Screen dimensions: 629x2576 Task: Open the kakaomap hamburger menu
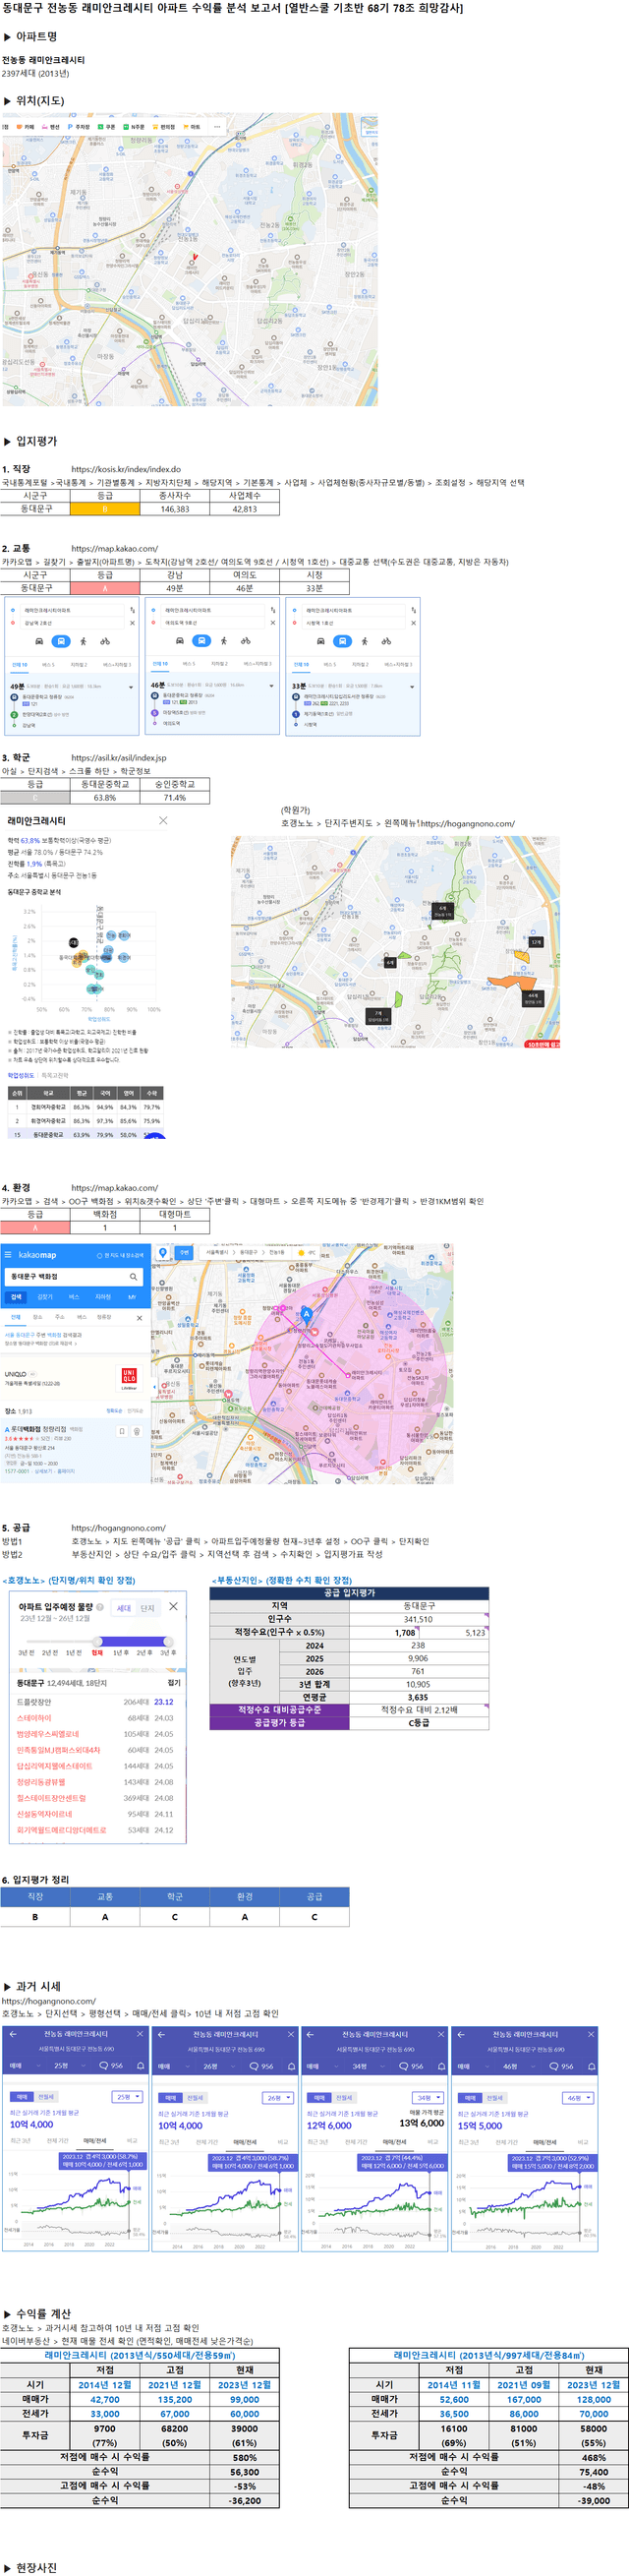8,1254
